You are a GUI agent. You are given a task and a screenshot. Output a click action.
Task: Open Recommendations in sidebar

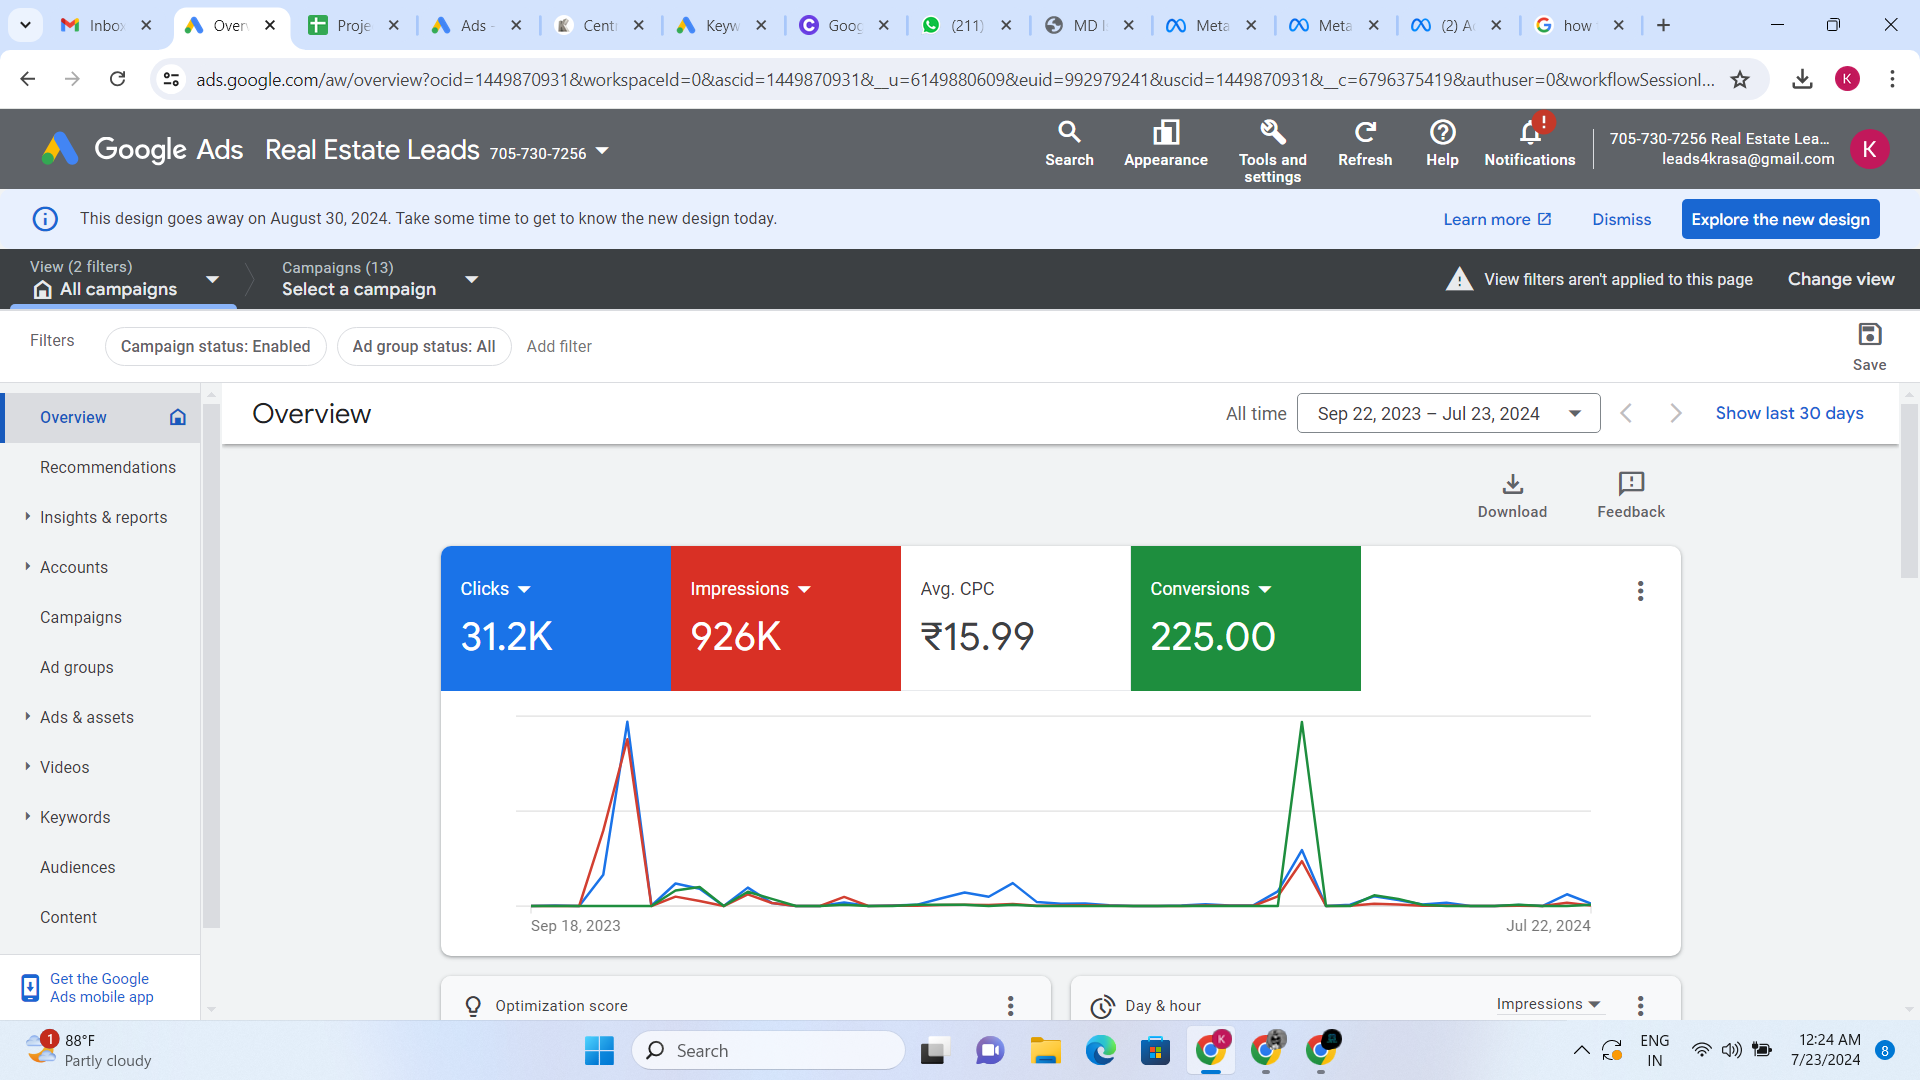click(x=108, y=467)
